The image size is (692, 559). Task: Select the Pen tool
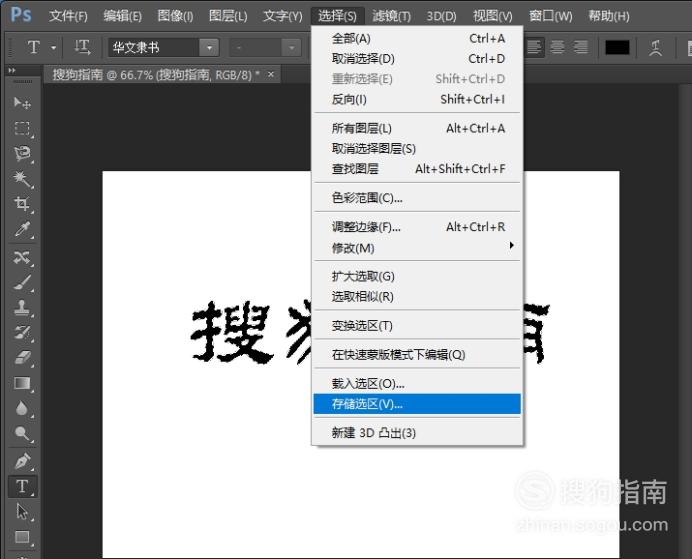coord(22,461)
